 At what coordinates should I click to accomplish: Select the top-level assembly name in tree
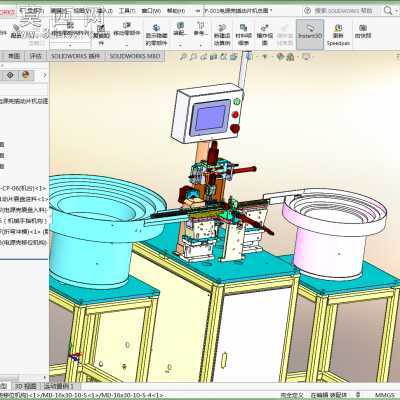[x=23, y=101]
